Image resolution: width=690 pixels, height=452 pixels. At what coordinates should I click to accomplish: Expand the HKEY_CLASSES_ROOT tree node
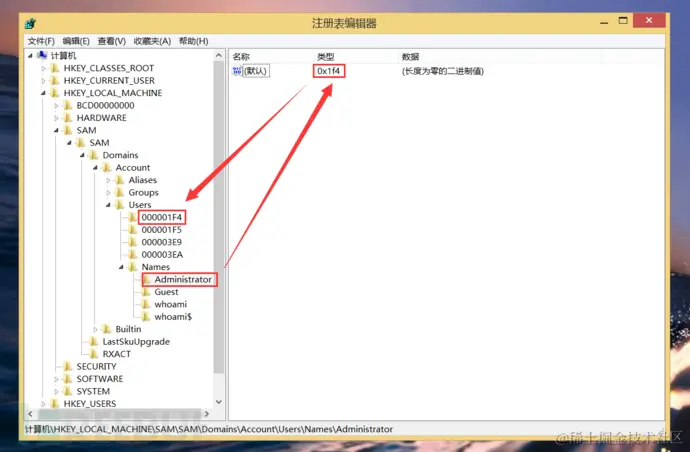tap(44, 69)
